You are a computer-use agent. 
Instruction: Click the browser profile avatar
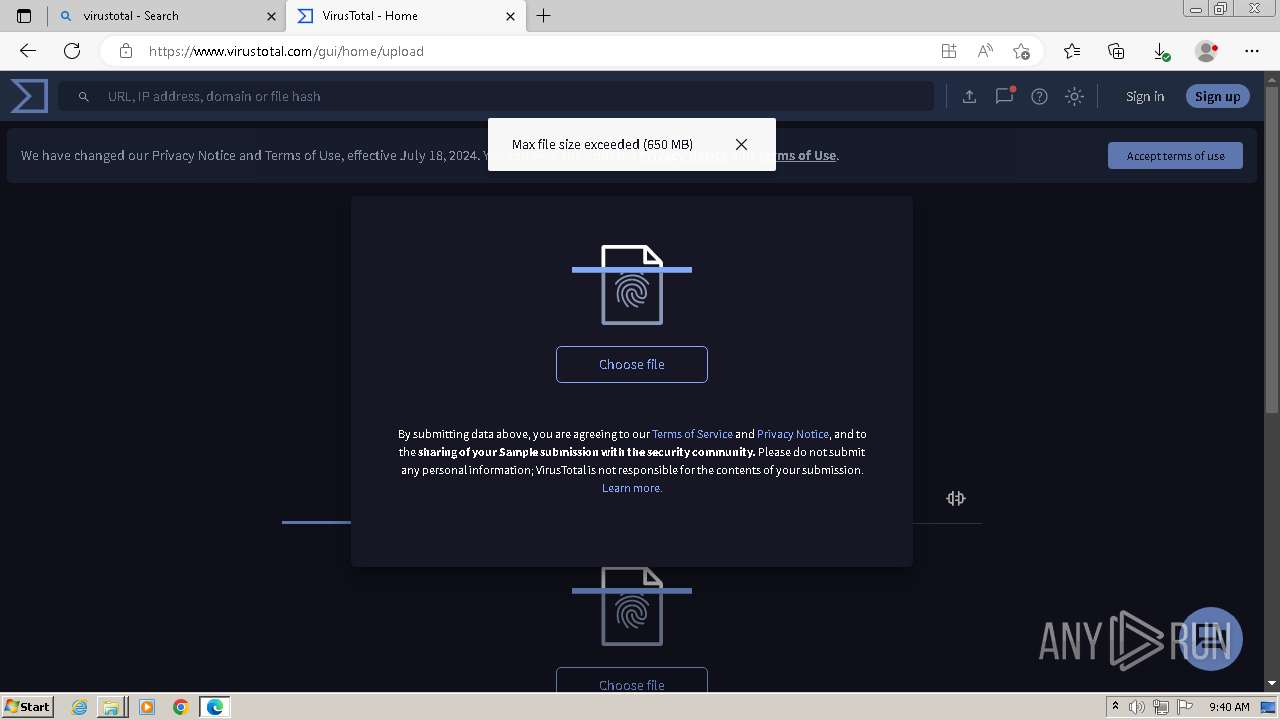pyautogui.click(x=1207, y=51)
